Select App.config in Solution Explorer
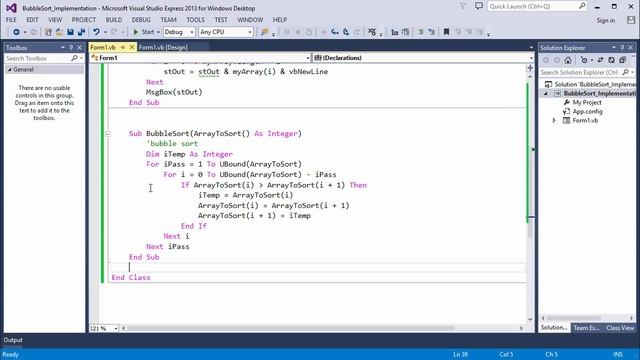The width and height of the screenshot is (640, 360). click(x=587, y=111)
